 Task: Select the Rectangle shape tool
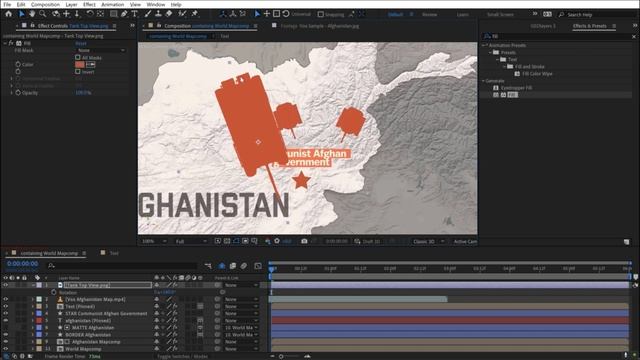tap(113, 14)
